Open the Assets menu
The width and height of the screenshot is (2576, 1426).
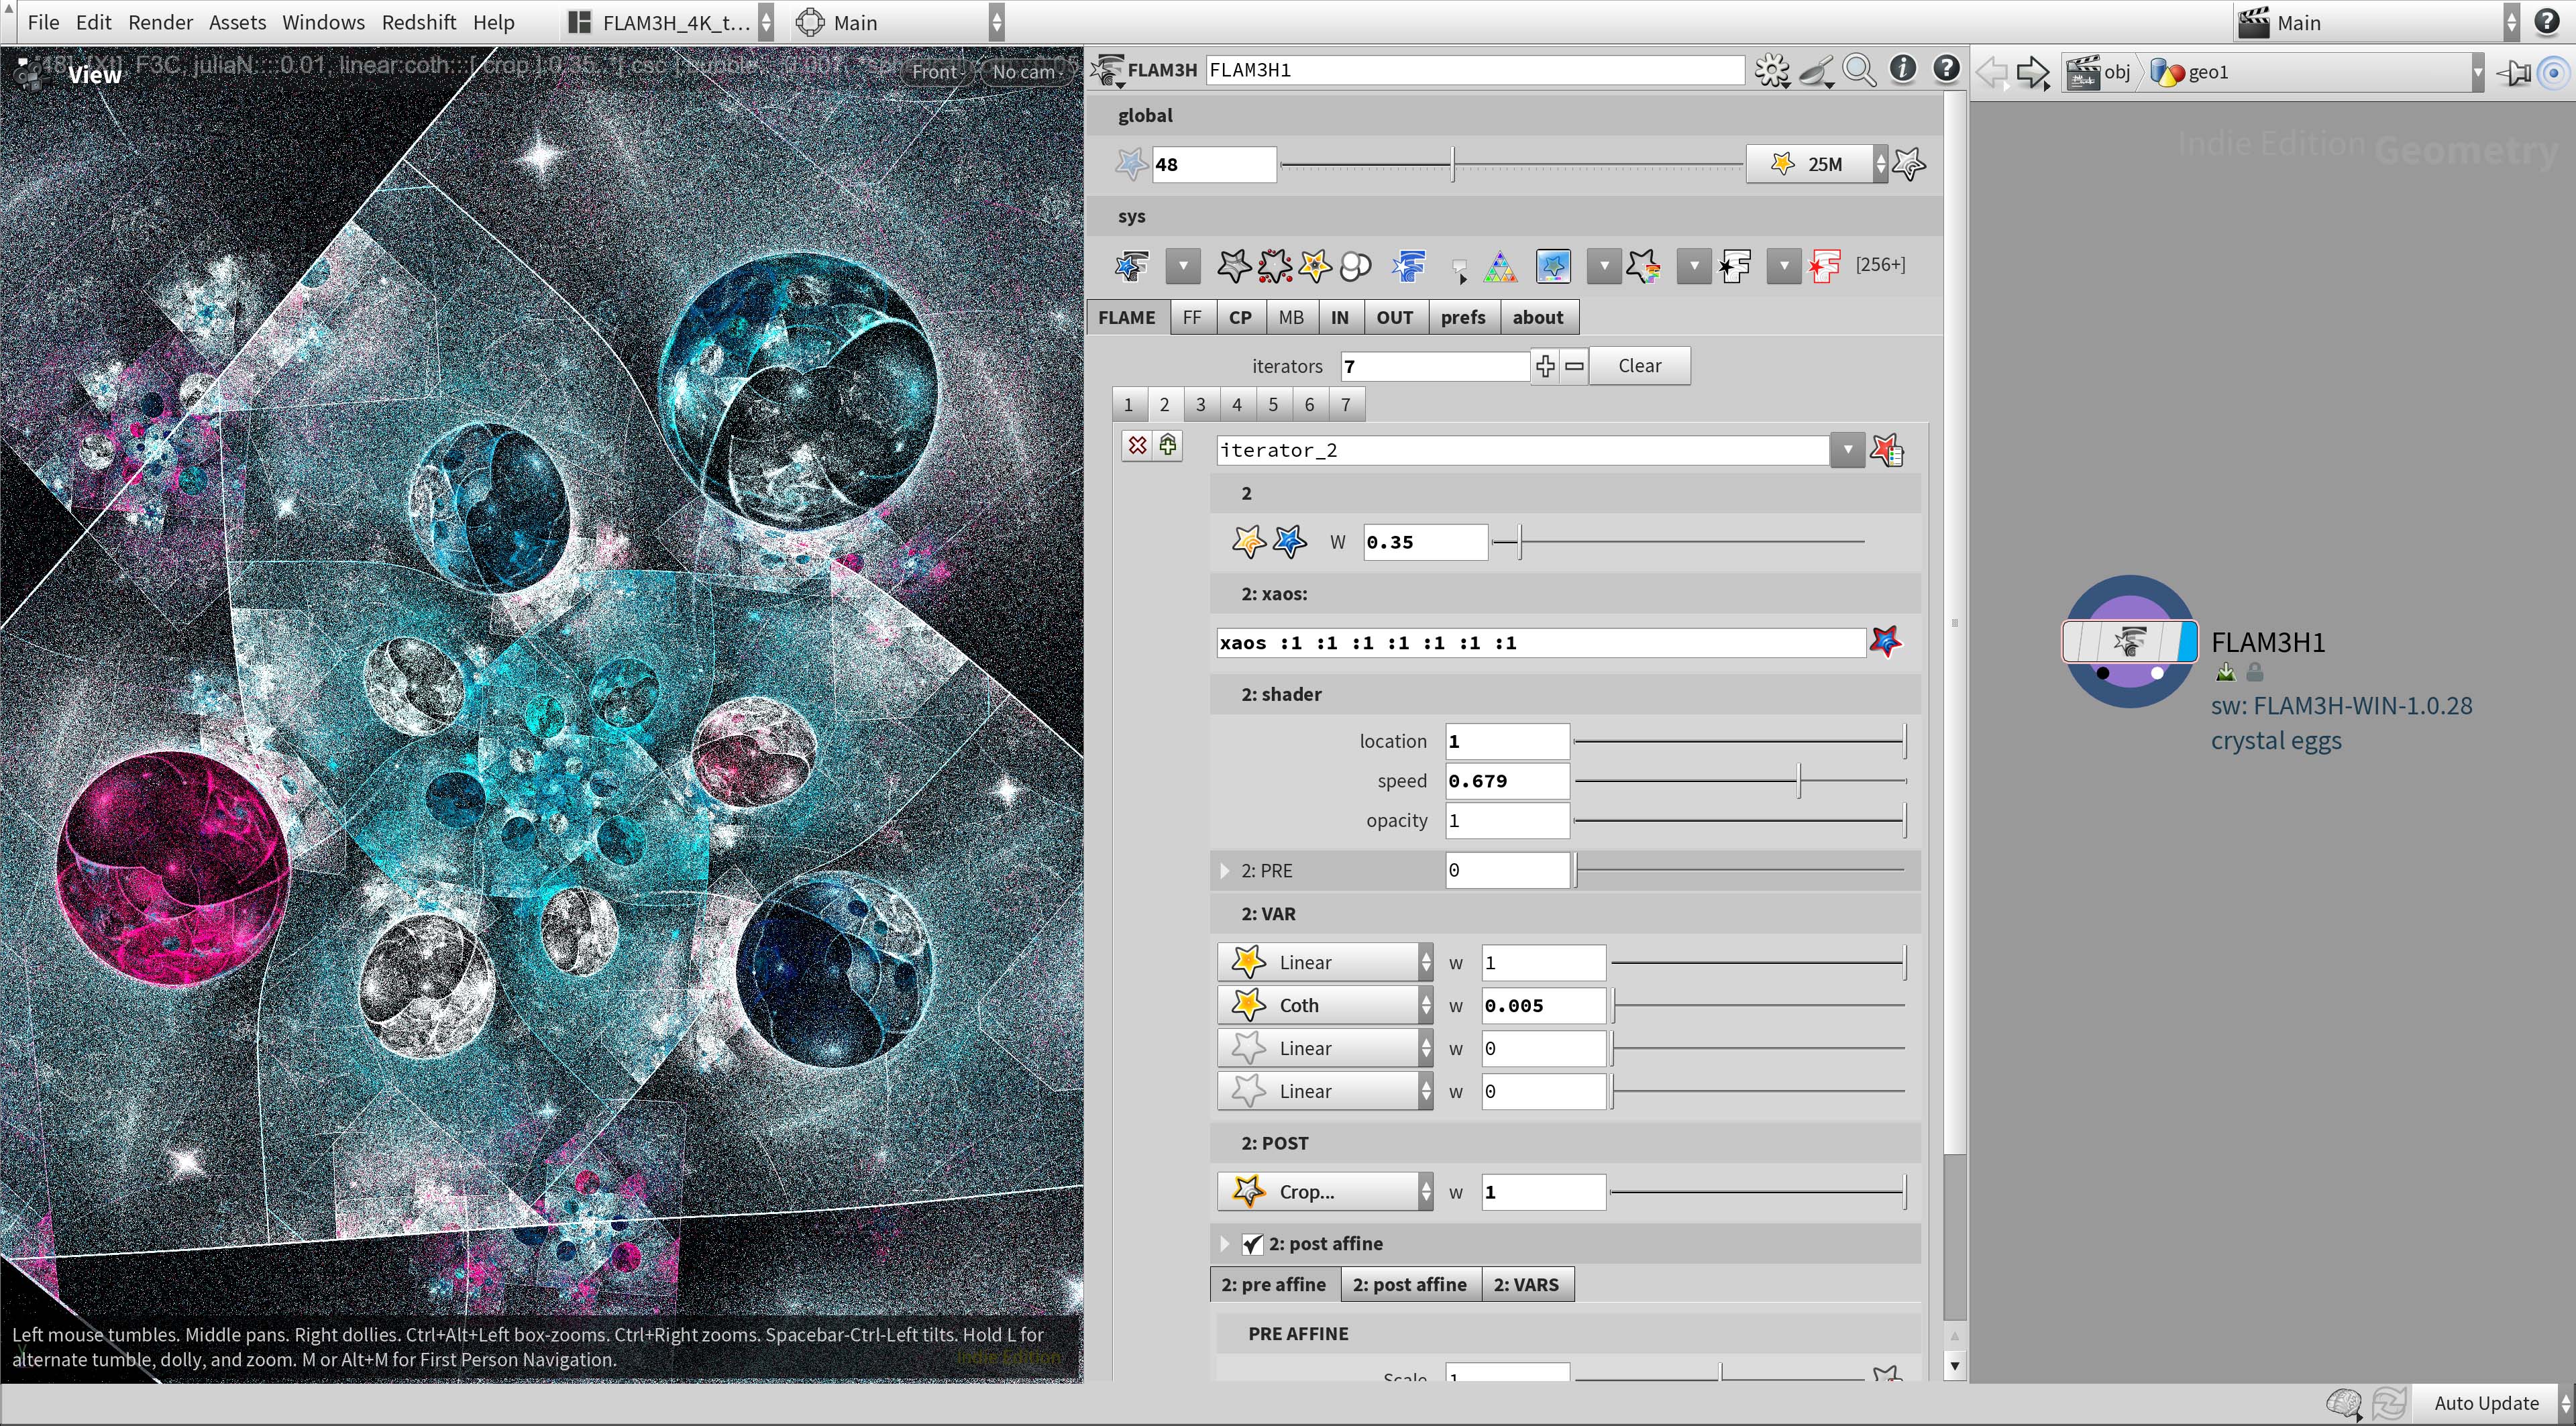pyautogui.click(x=236, y=21)
